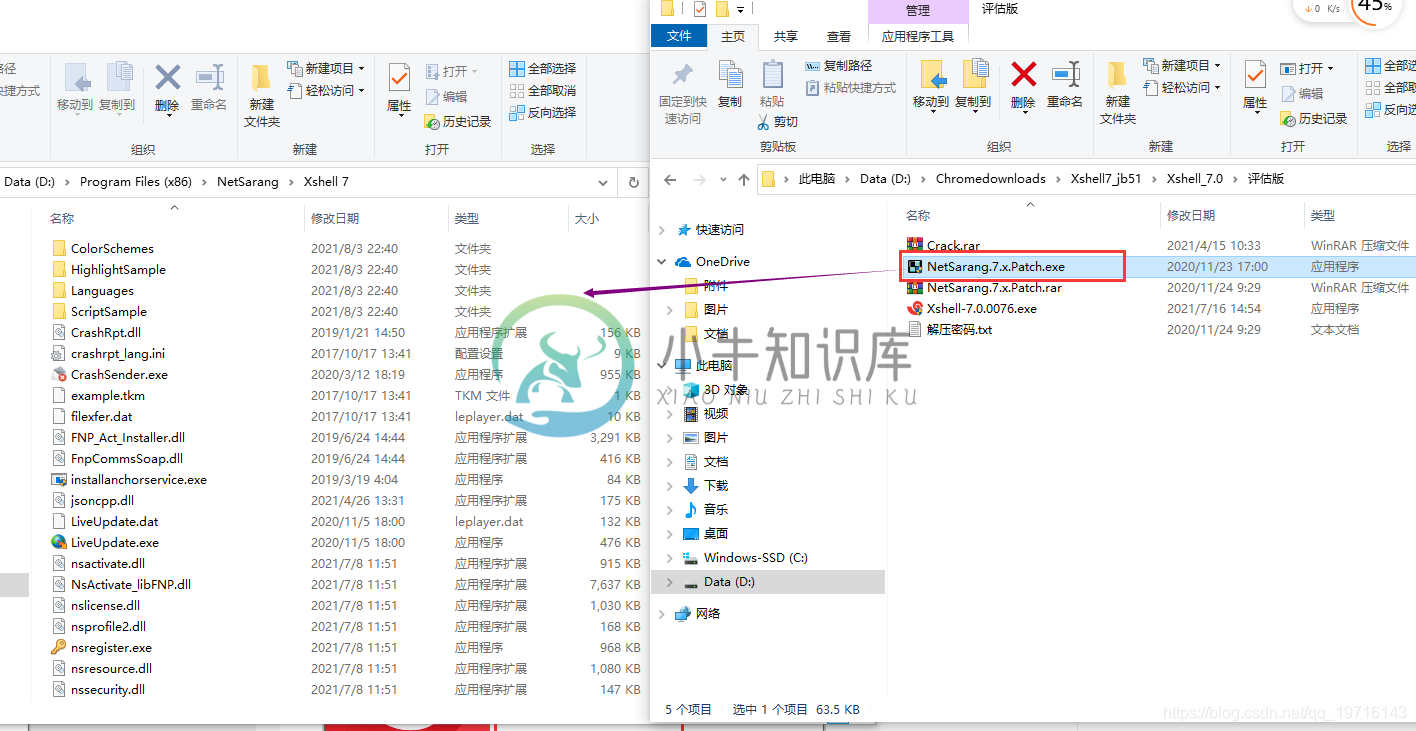Click Rename (重命名) icon in left window
The width and height of the screenshot is (1416, 731).
coord(209,78)
